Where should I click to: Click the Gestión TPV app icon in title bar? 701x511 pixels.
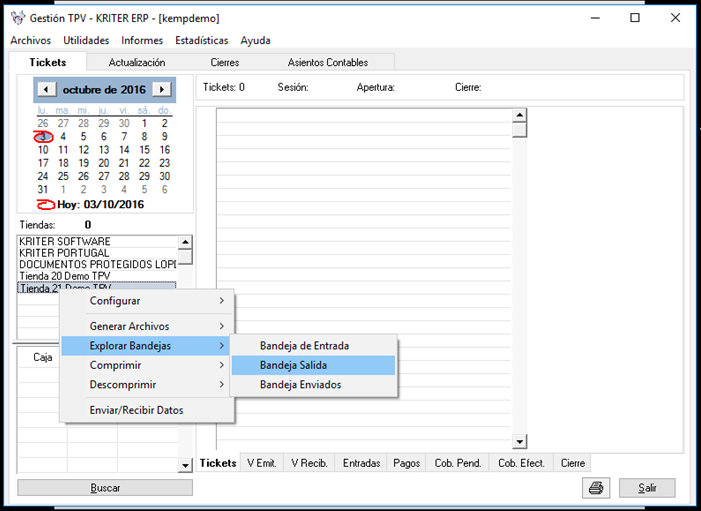tap(17, 18)
